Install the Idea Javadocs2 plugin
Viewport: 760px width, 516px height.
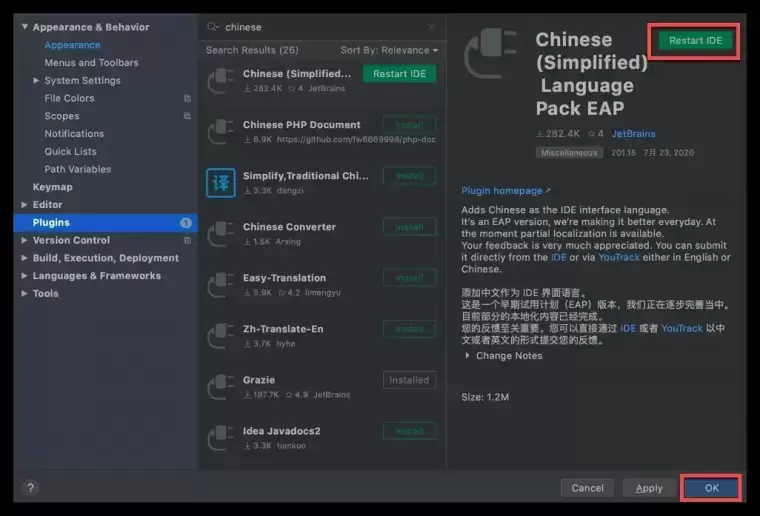tap(409, 432)
